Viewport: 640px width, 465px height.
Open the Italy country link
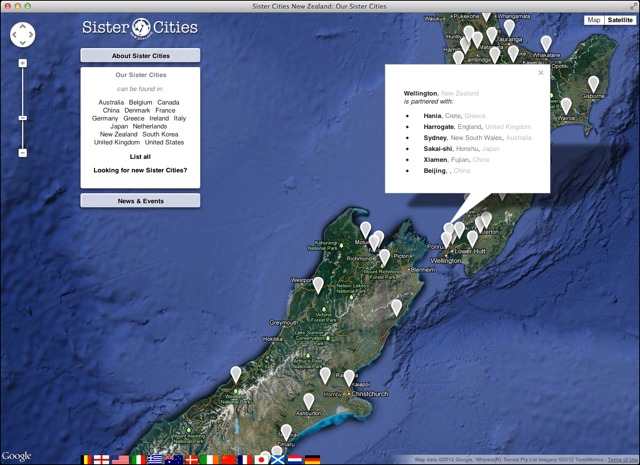tap(180, 118)
